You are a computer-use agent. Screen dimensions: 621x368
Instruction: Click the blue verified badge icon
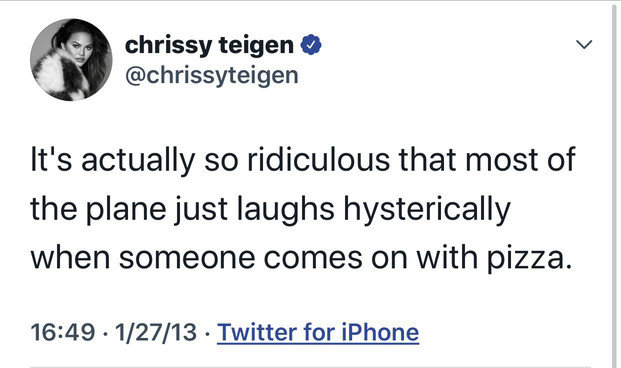pyautogui.click(x=311, y=45)
